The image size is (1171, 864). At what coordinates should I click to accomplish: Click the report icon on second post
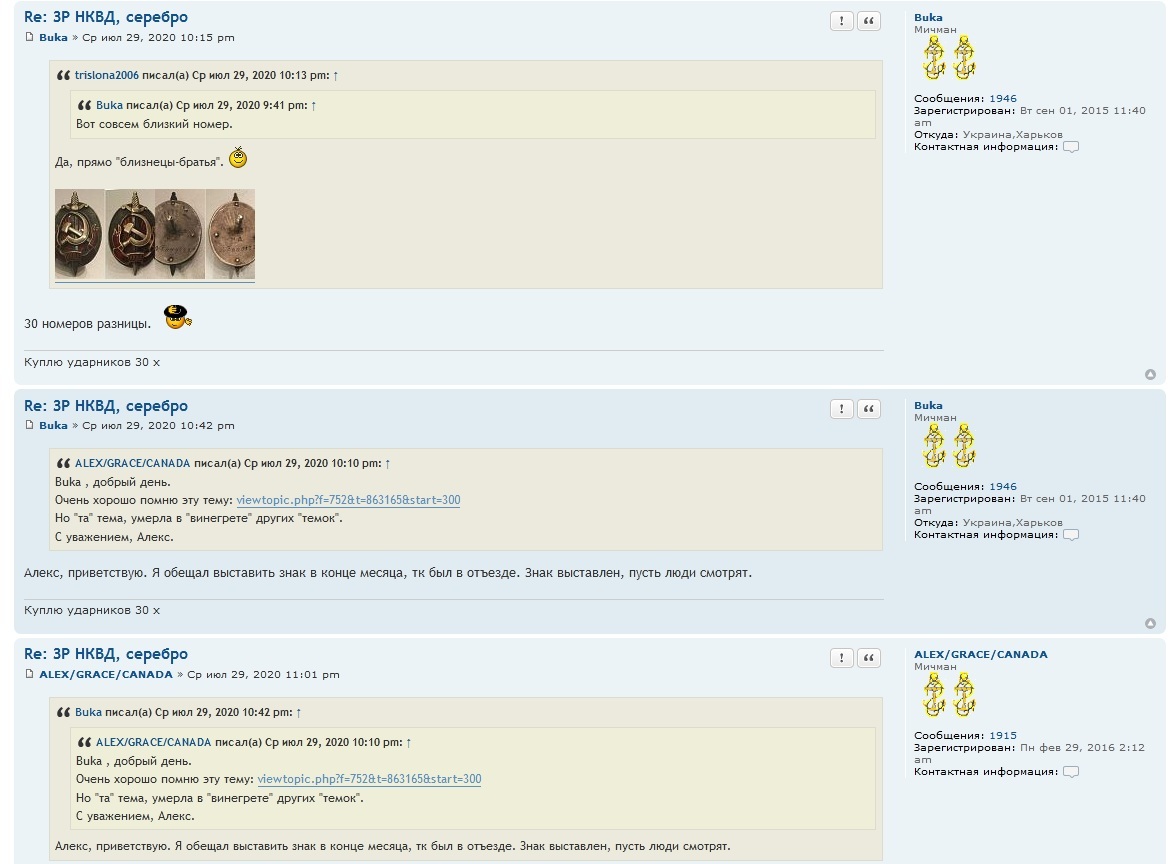[x=842, y=409]
